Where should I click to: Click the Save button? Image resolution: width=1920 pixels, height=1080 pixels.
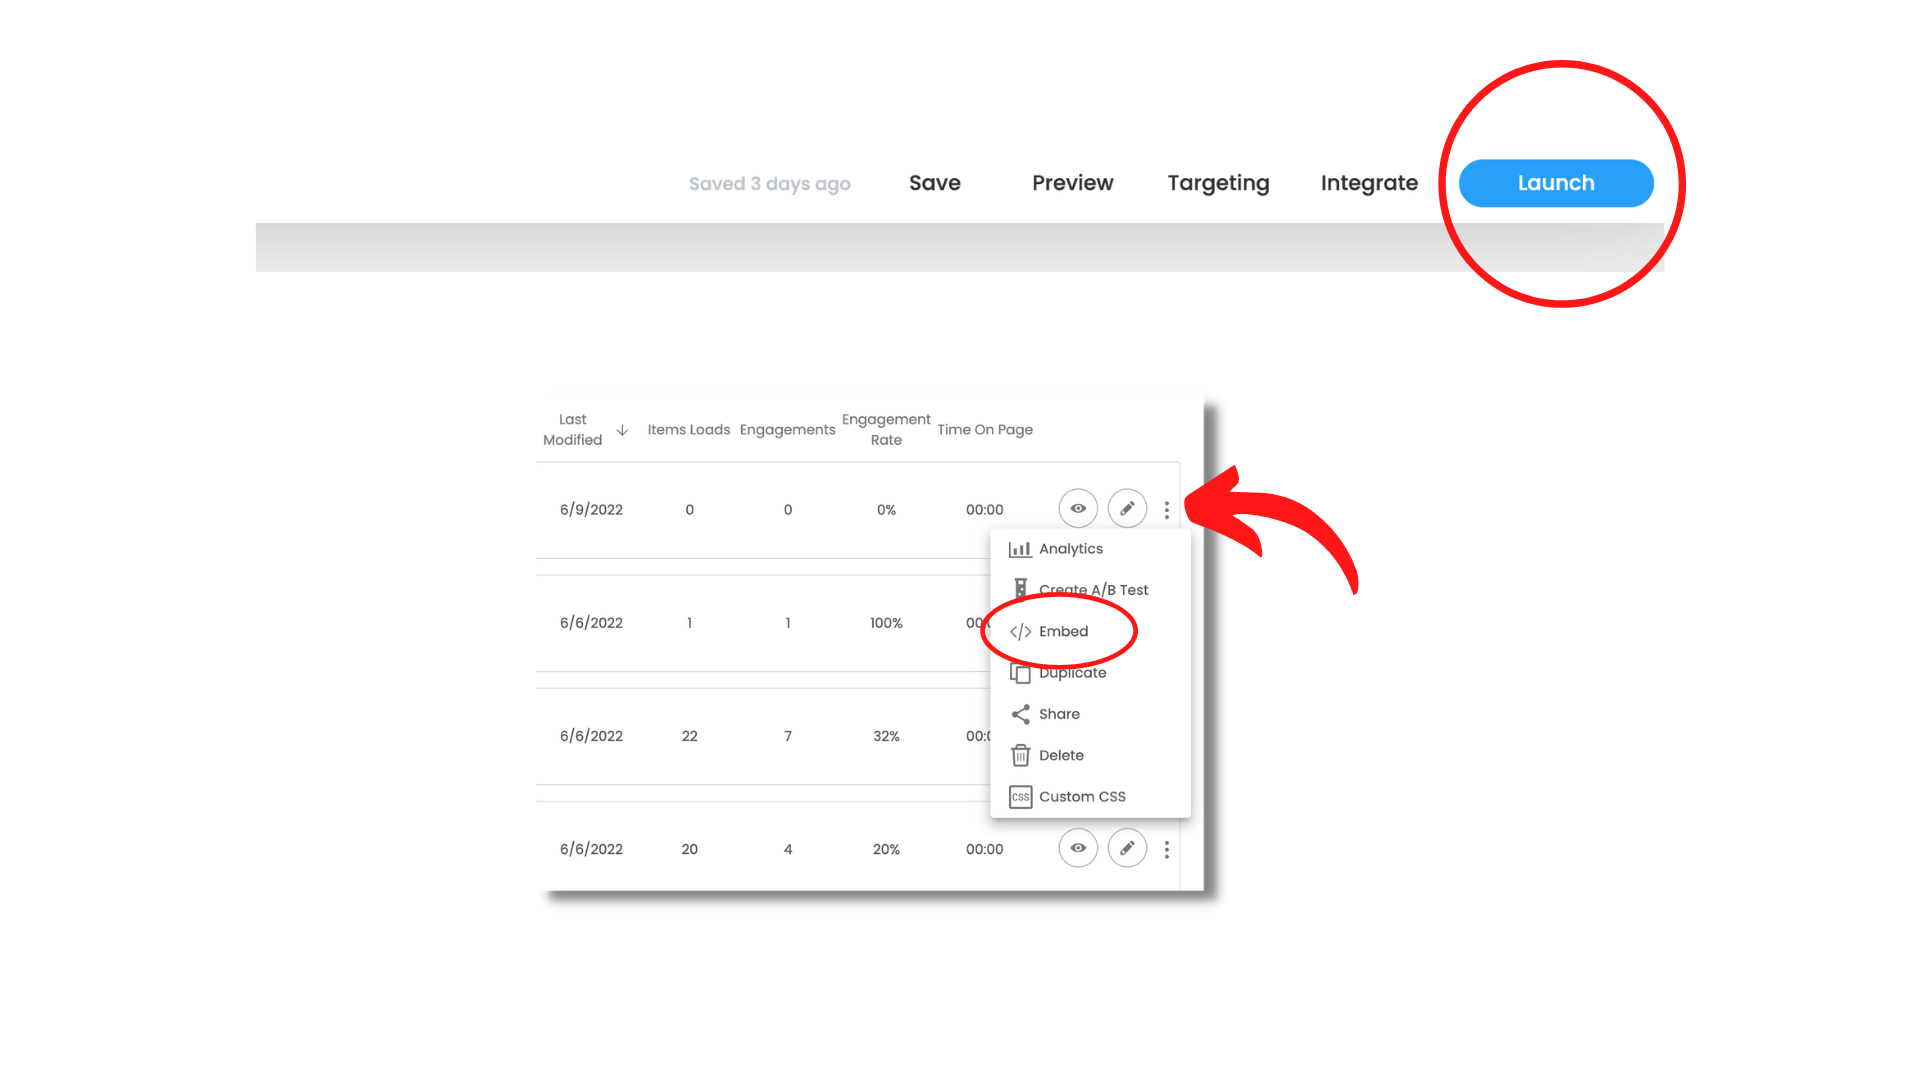935,183
